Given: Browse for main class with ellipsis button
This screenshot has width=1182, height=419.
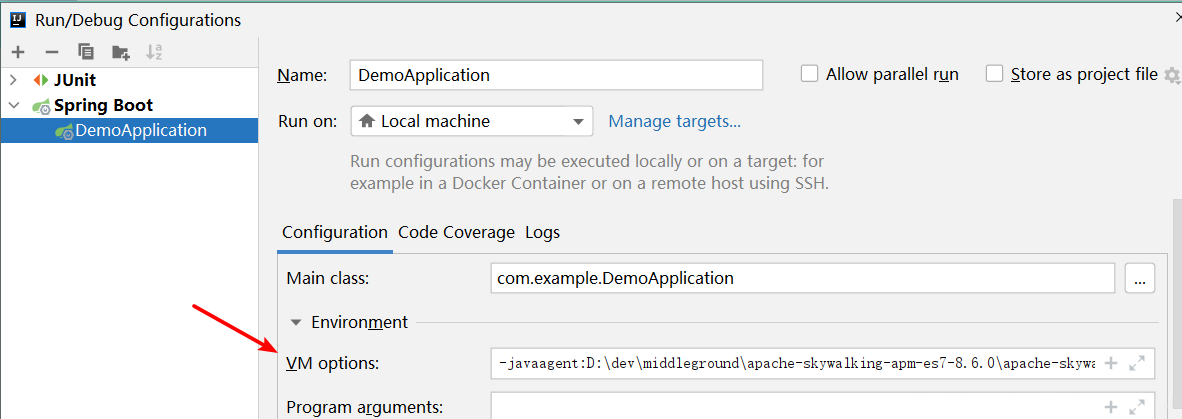Looking at the screenshot, I should [x=1140, y=278].
